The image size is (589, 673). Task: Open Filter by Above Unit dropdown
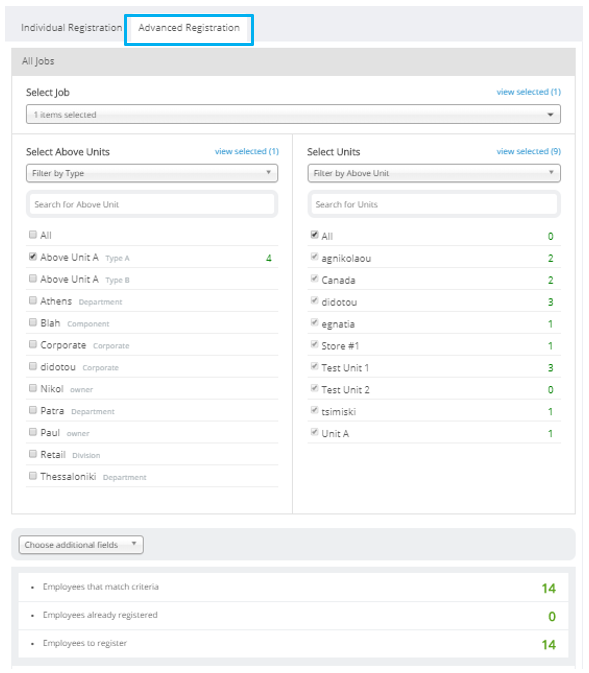tap(434, 173)
